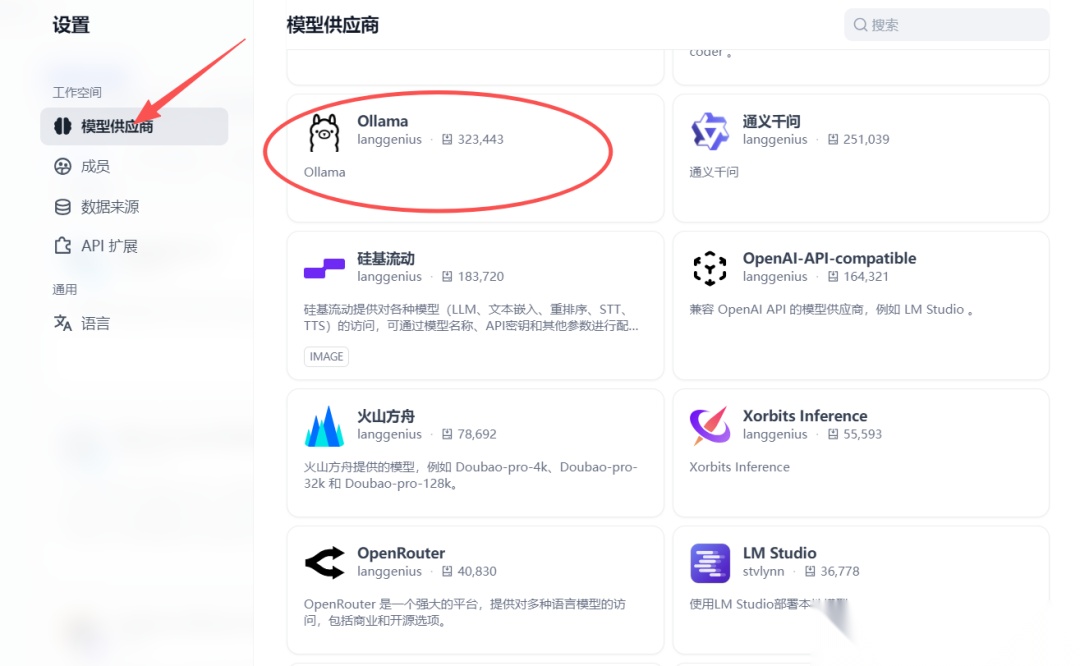
Task: Open the OpenAI-API-compatible provider title
Action: click(829, 258)
